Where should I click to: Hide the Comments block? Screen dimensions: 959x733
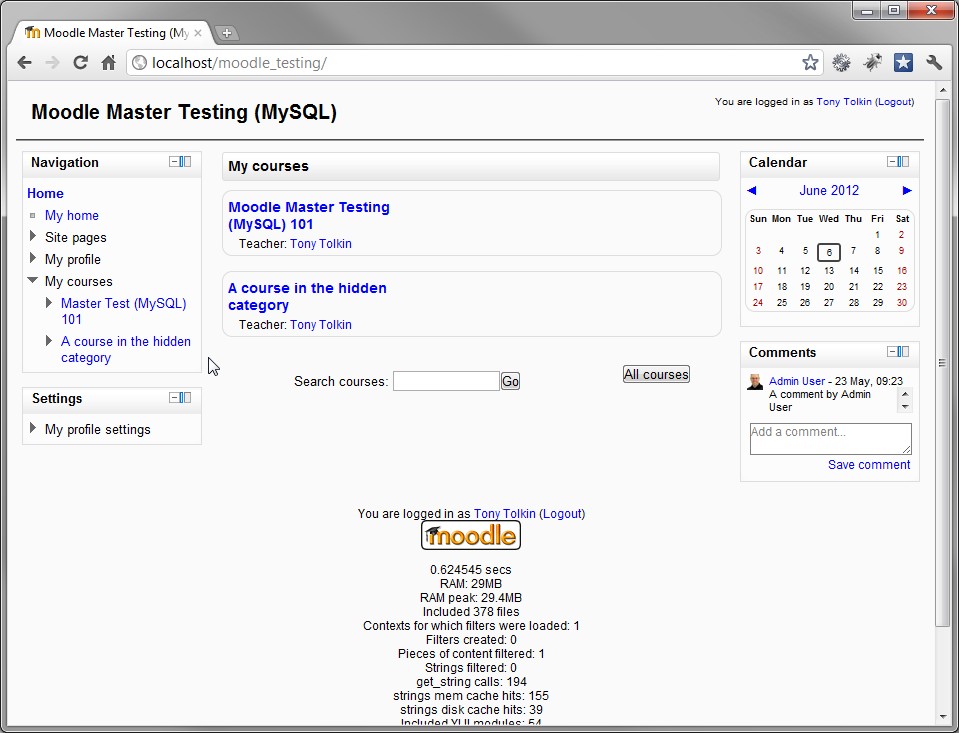[x=892, y=351]
